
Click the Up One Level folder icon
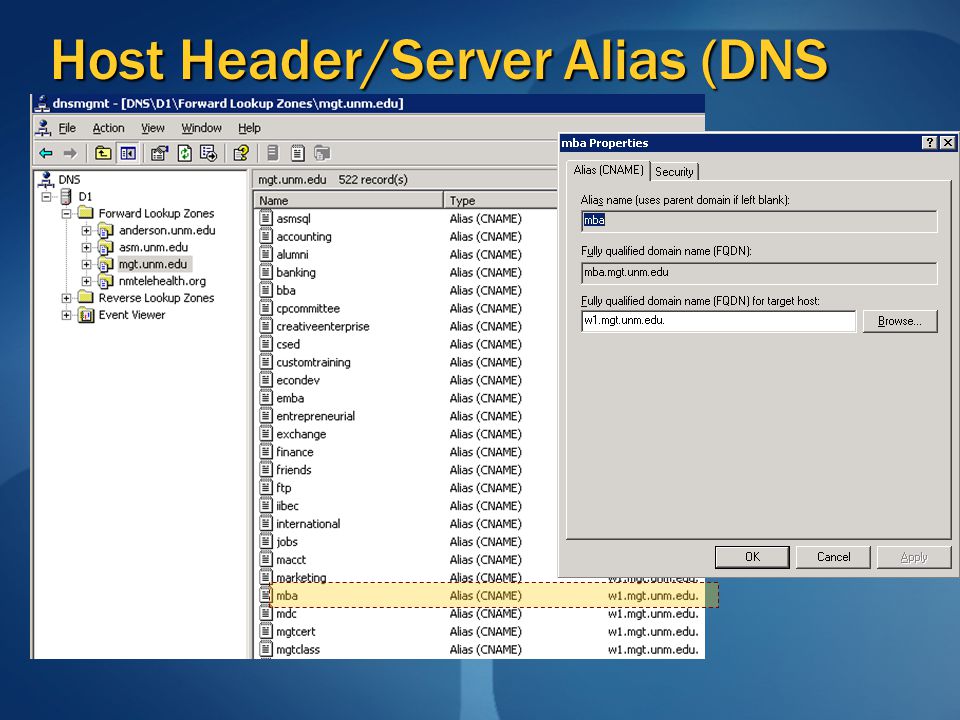(103, 153)
